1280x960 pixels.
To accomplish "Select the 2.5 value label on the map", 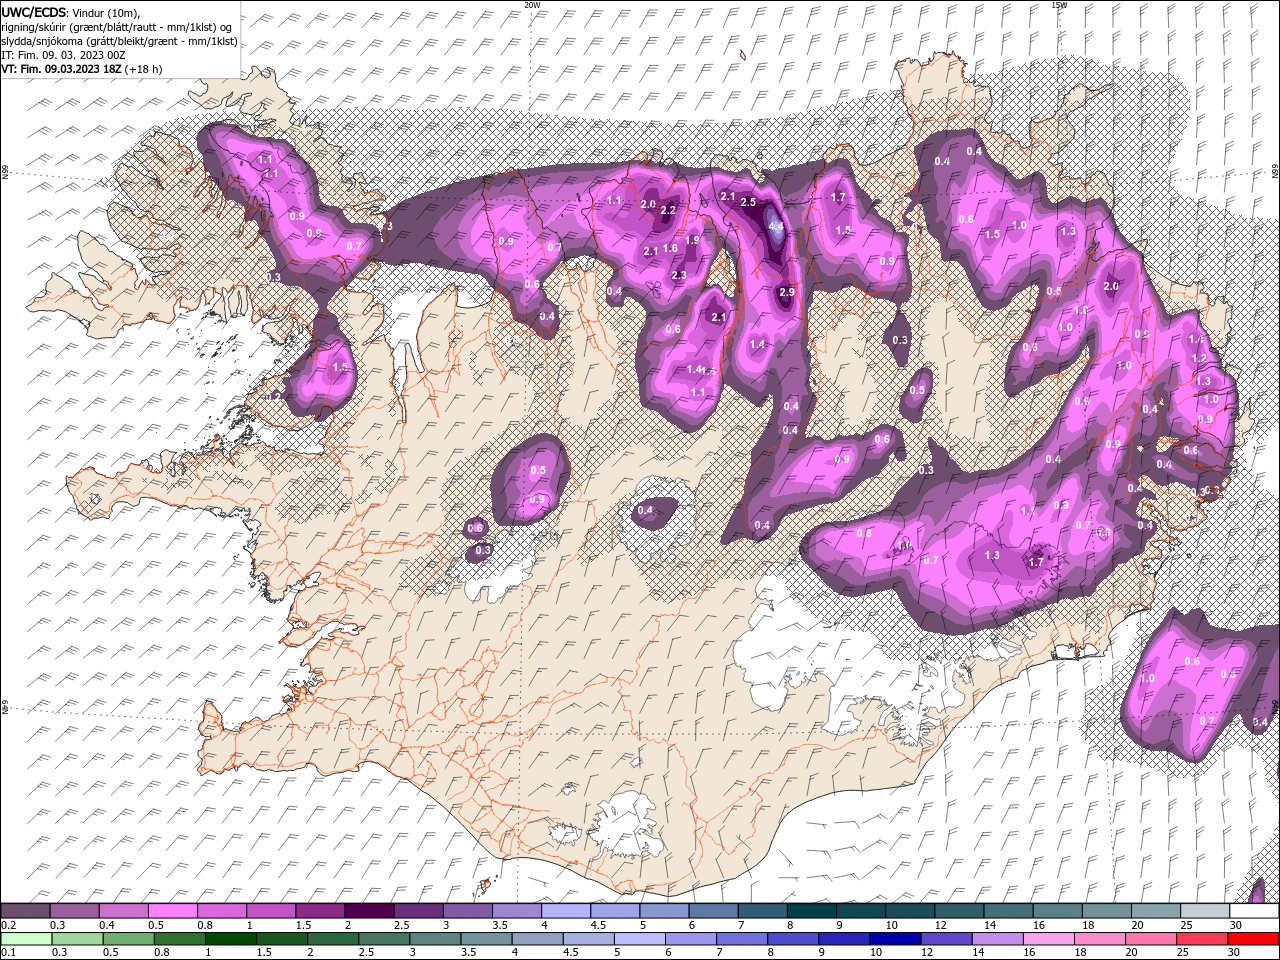I will pos(748,201).
